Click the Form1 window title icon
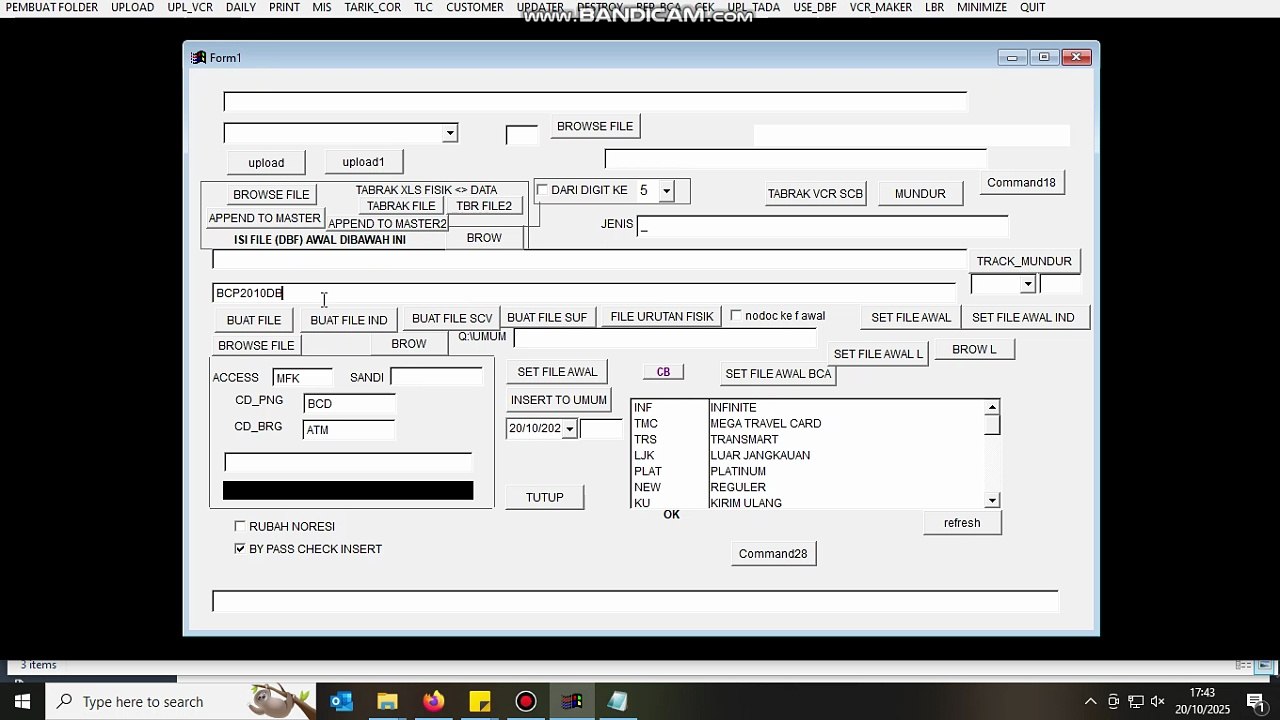 (198, 58)
